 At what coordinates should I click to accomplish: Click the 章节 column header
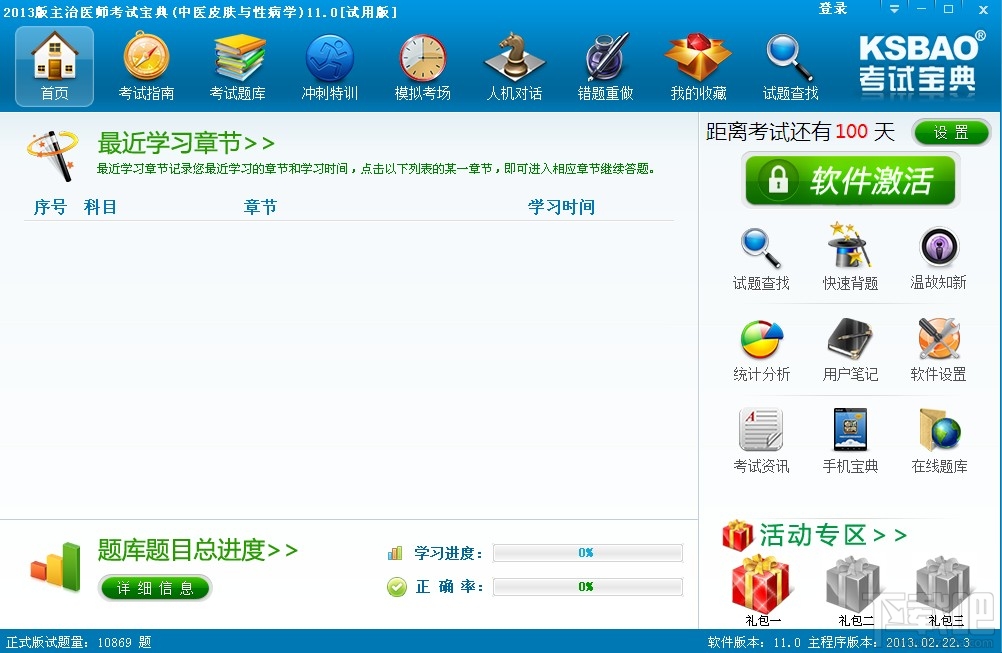click(260, 207)
